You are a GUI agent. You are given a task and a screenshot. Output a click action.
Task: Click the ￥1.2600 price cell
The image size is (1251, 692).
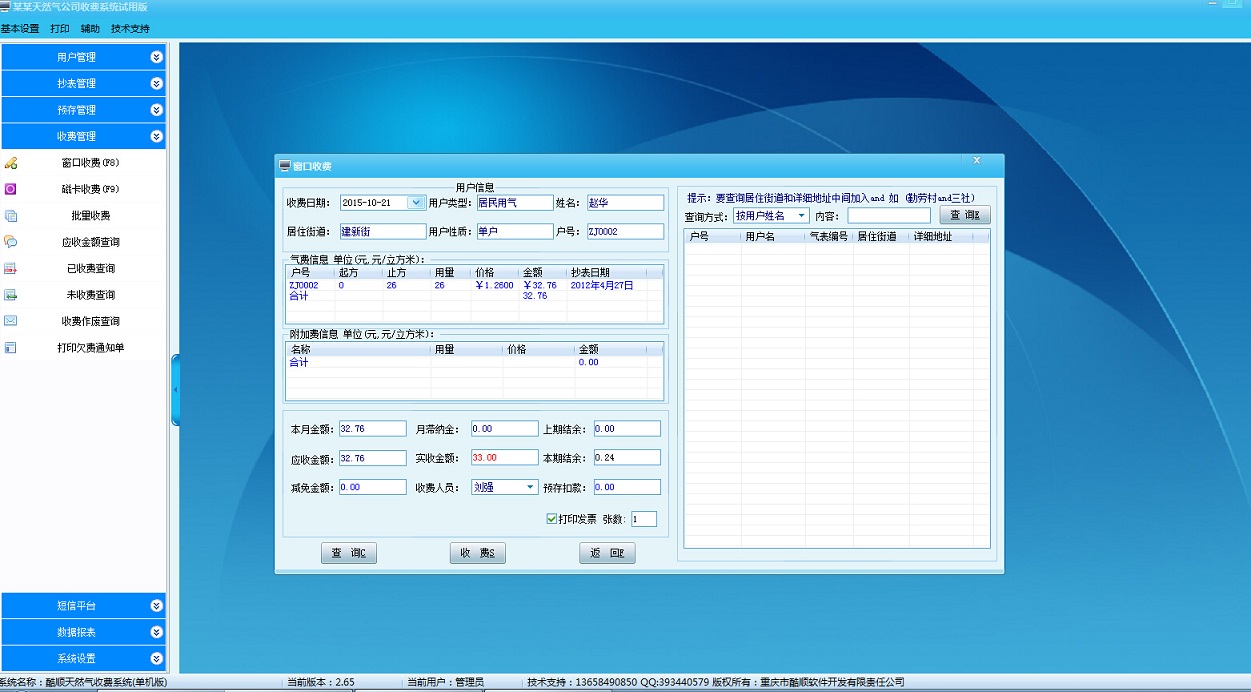495,285
